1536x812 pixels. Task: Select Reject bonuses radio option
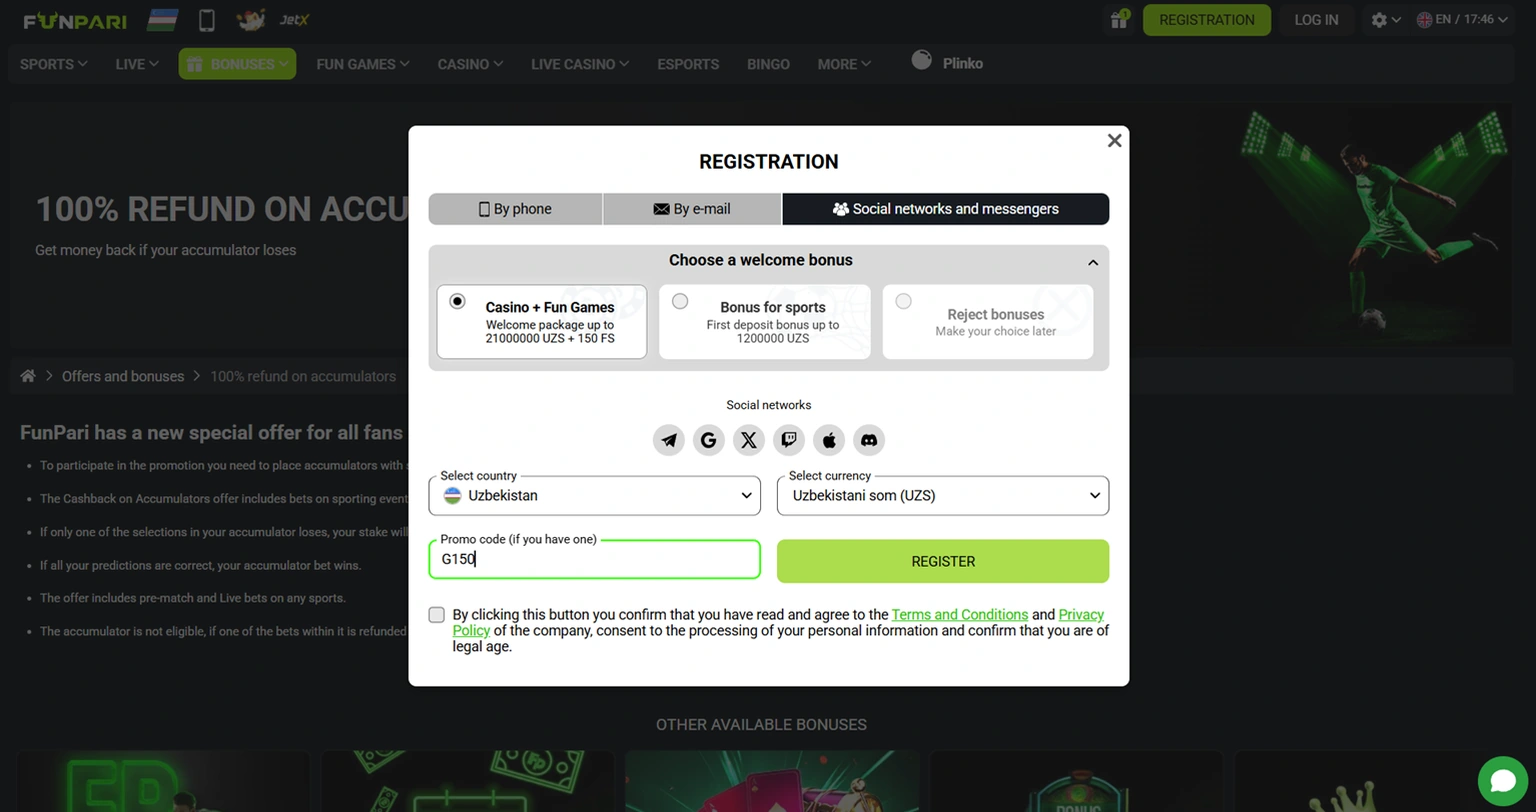tap(903, 301)
